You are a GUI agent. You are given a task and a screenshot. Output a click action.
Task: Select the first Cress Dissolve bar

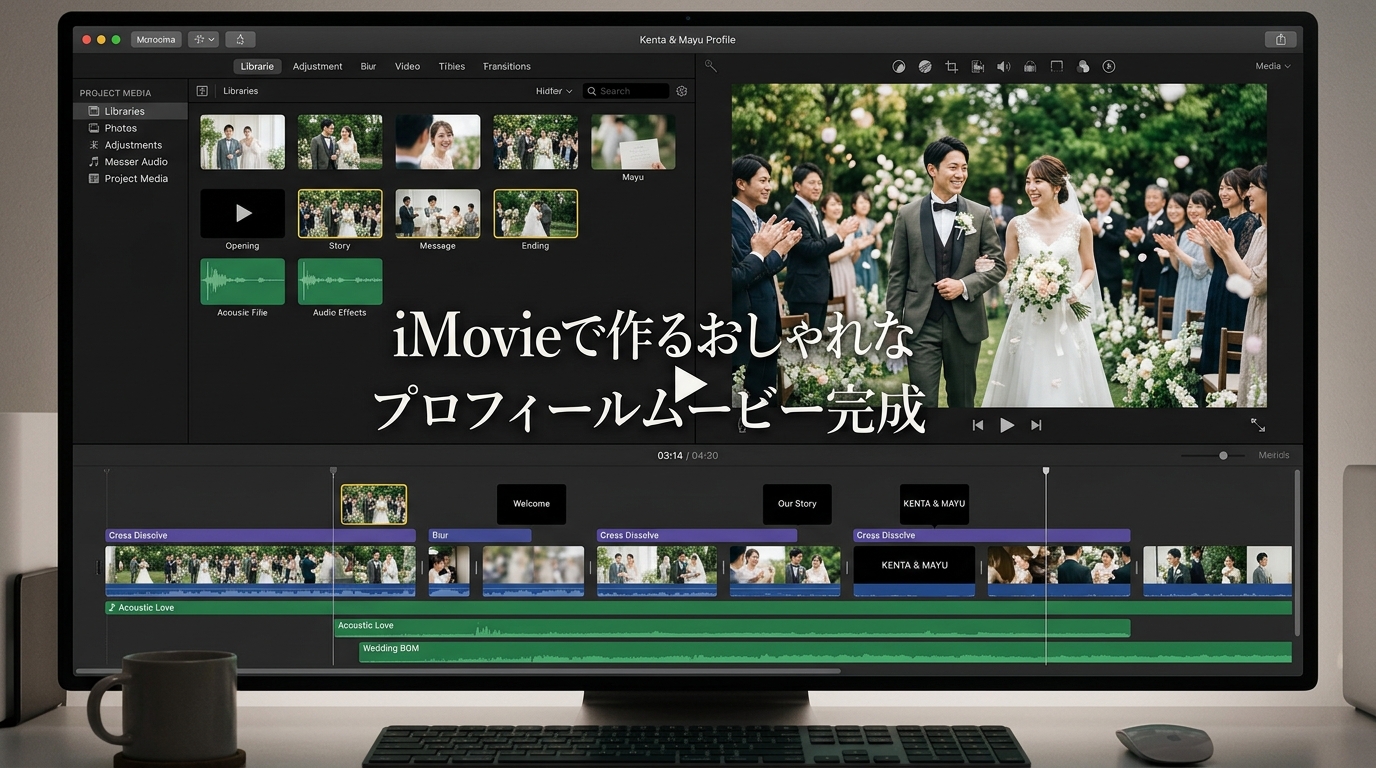click(x=260, y=536)
